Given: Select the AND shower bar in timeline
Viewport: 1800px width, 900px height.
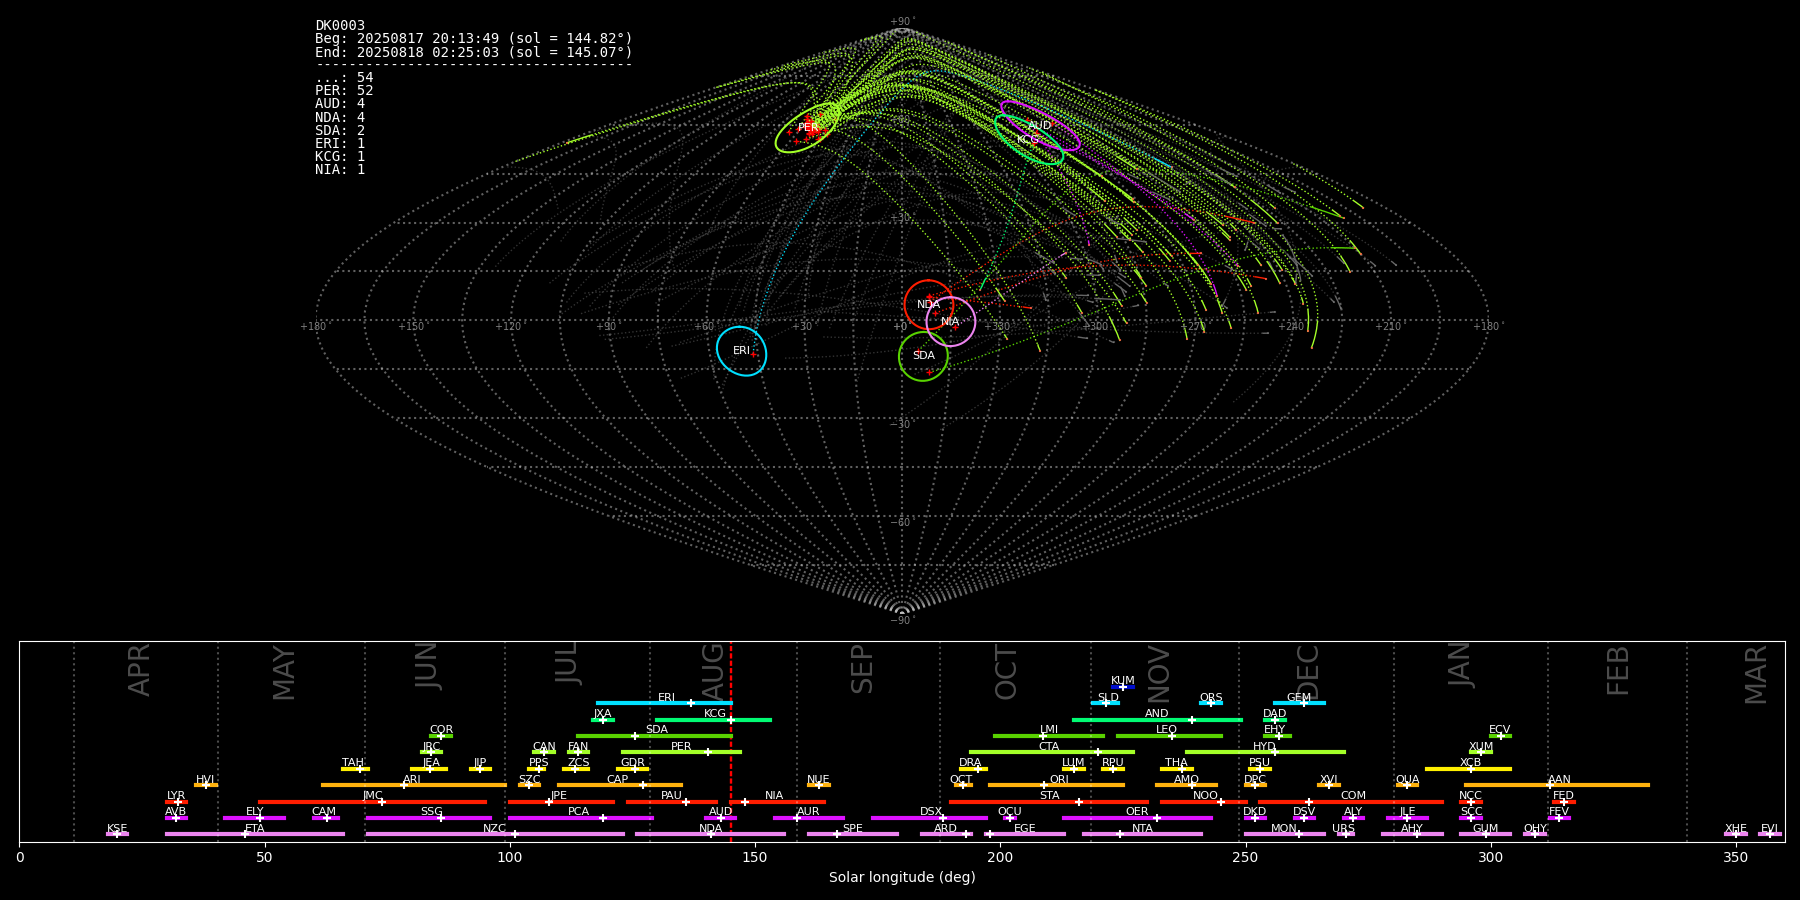Looking at the screenshot, I should point(1157,720).
